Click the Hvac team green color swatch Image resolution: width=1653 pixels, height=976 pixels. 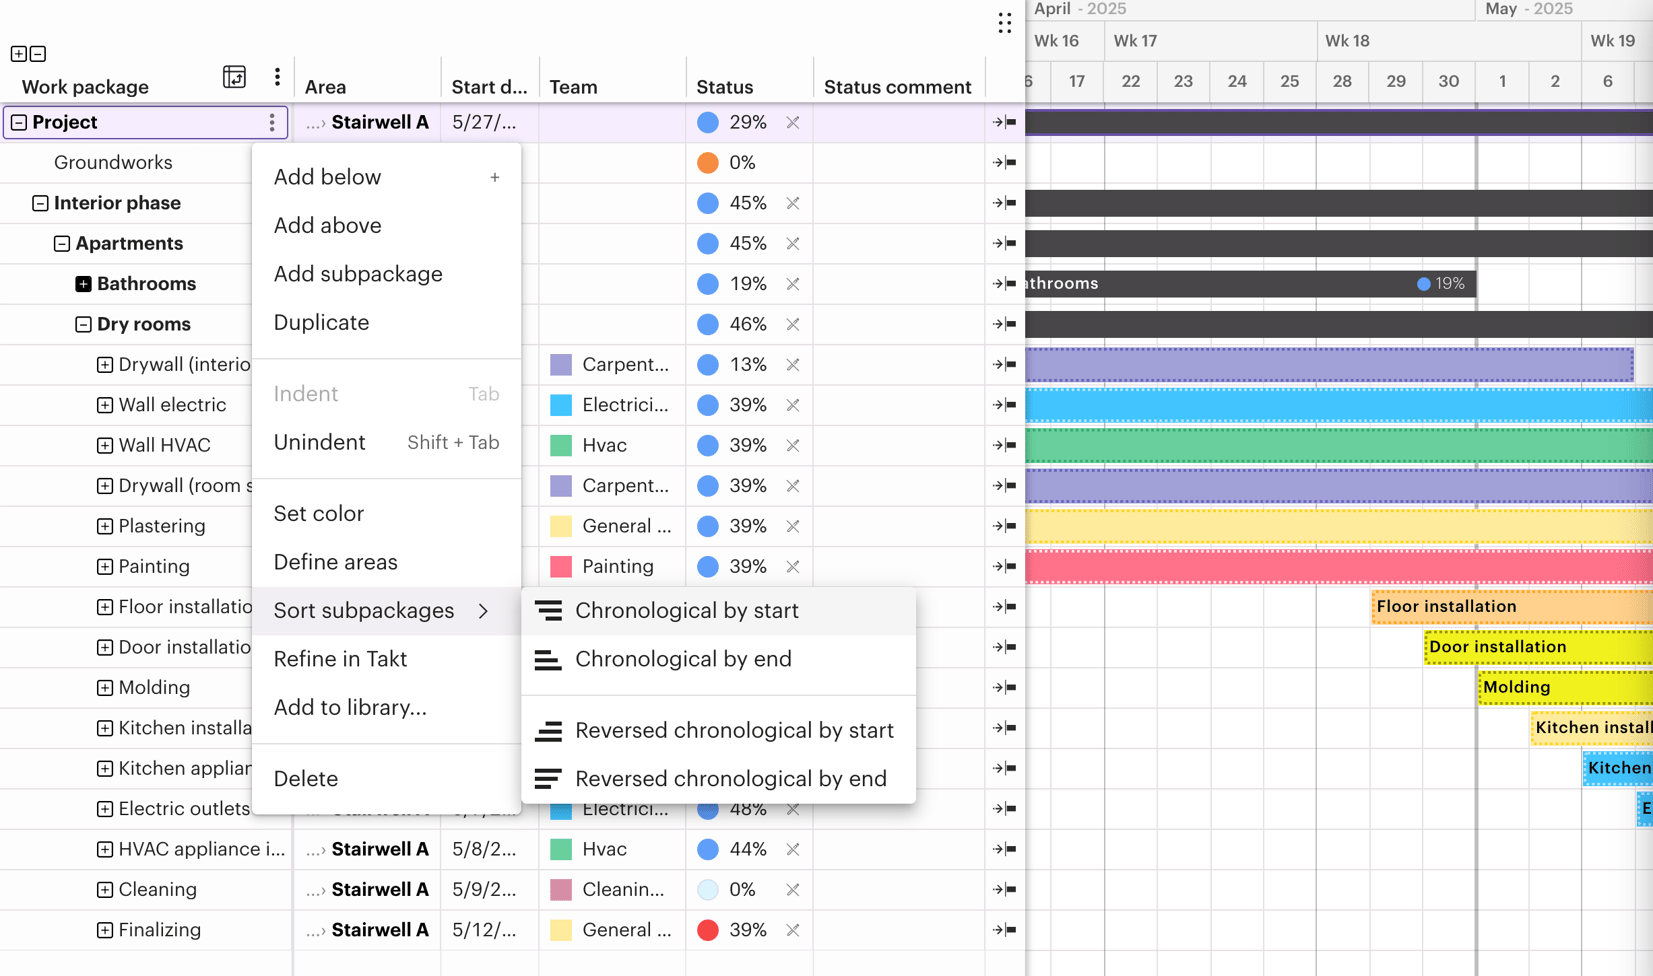coord(561,445)
